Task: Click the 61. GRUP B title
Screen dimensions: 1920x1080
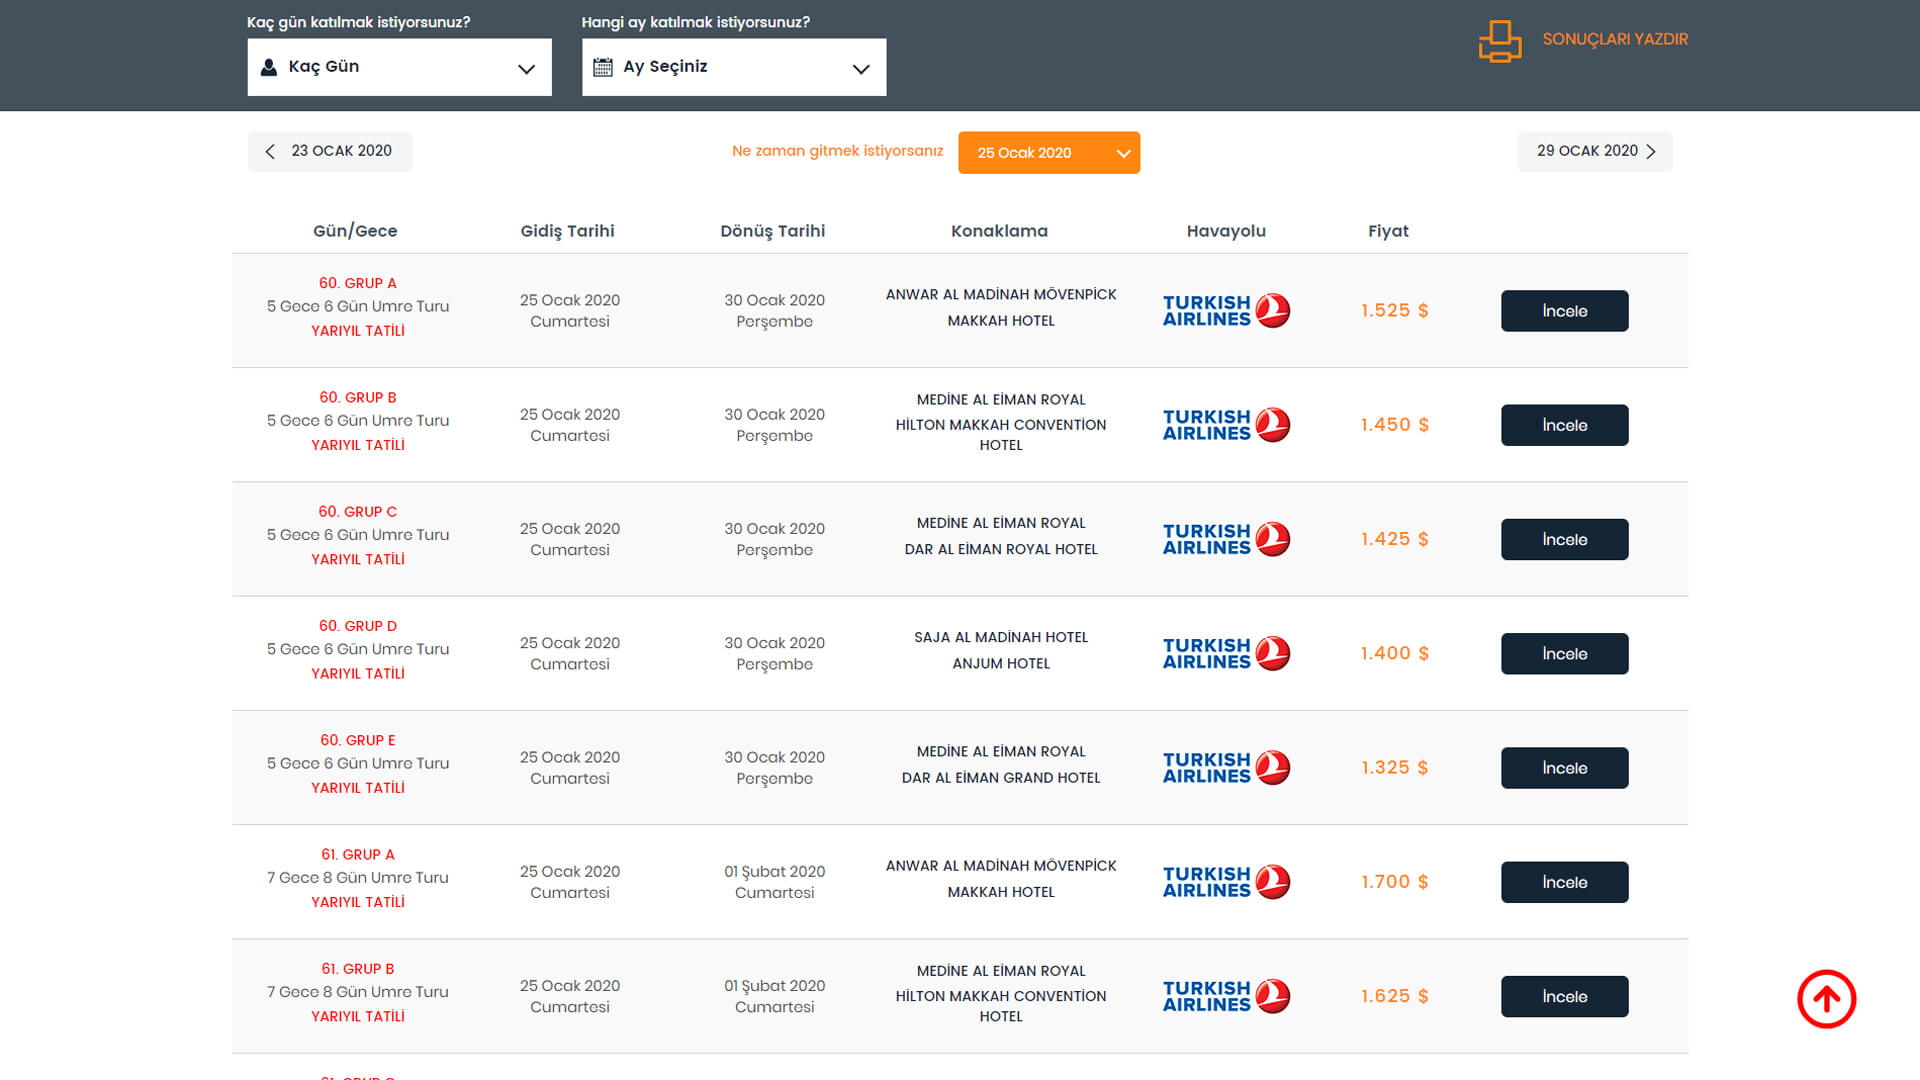Action: click(358, 968)
